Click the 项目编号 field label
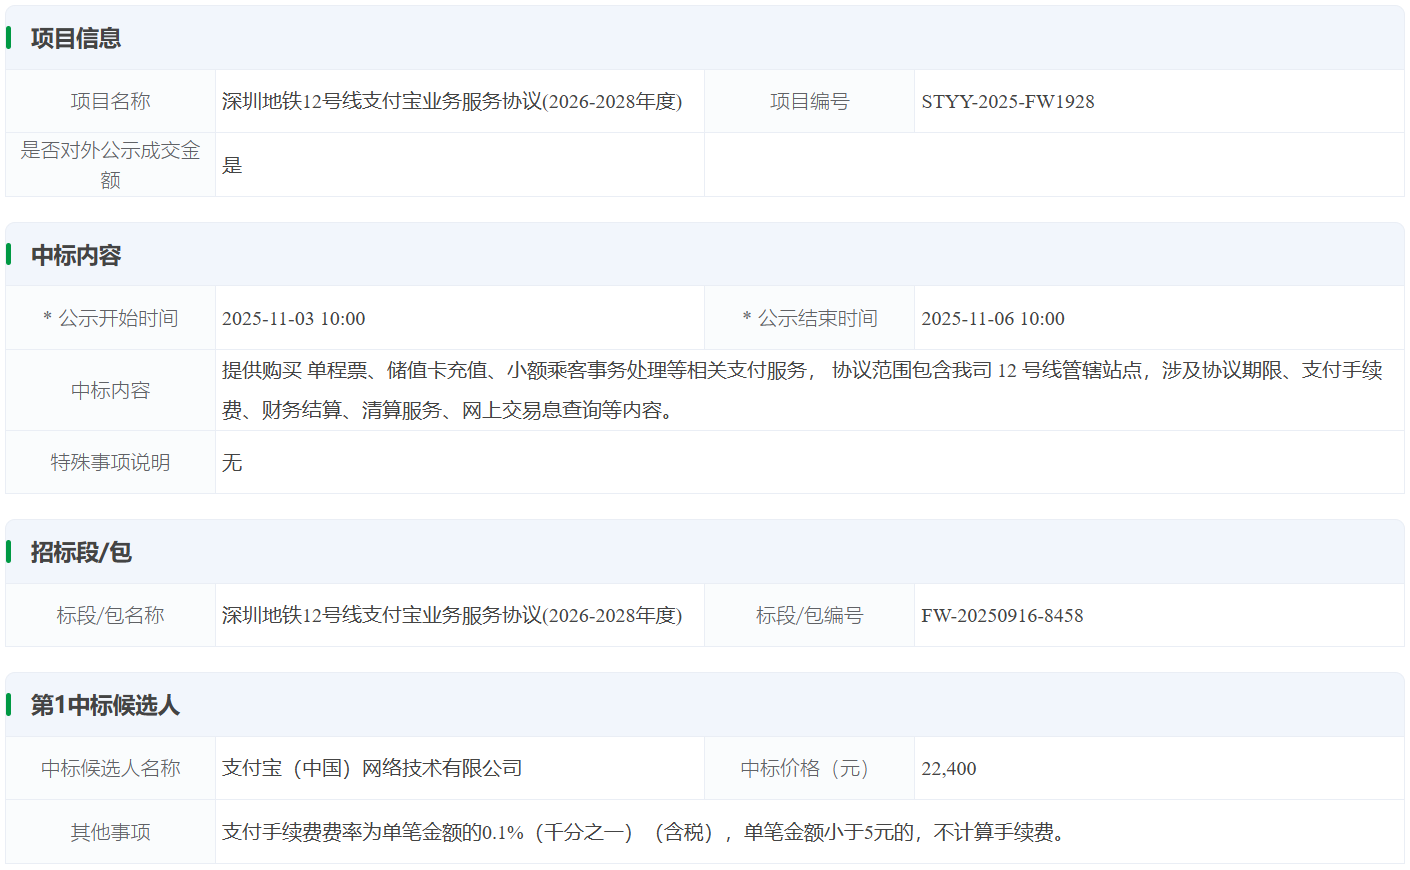This screenshot has height=870, width=1410. tap(809, 101)
